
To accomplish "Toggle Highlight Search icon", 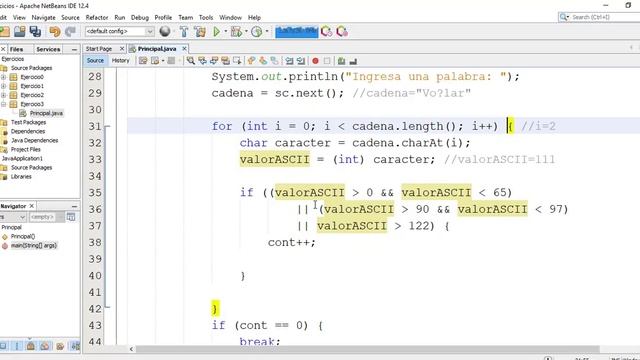I will [x=225, y=61].
